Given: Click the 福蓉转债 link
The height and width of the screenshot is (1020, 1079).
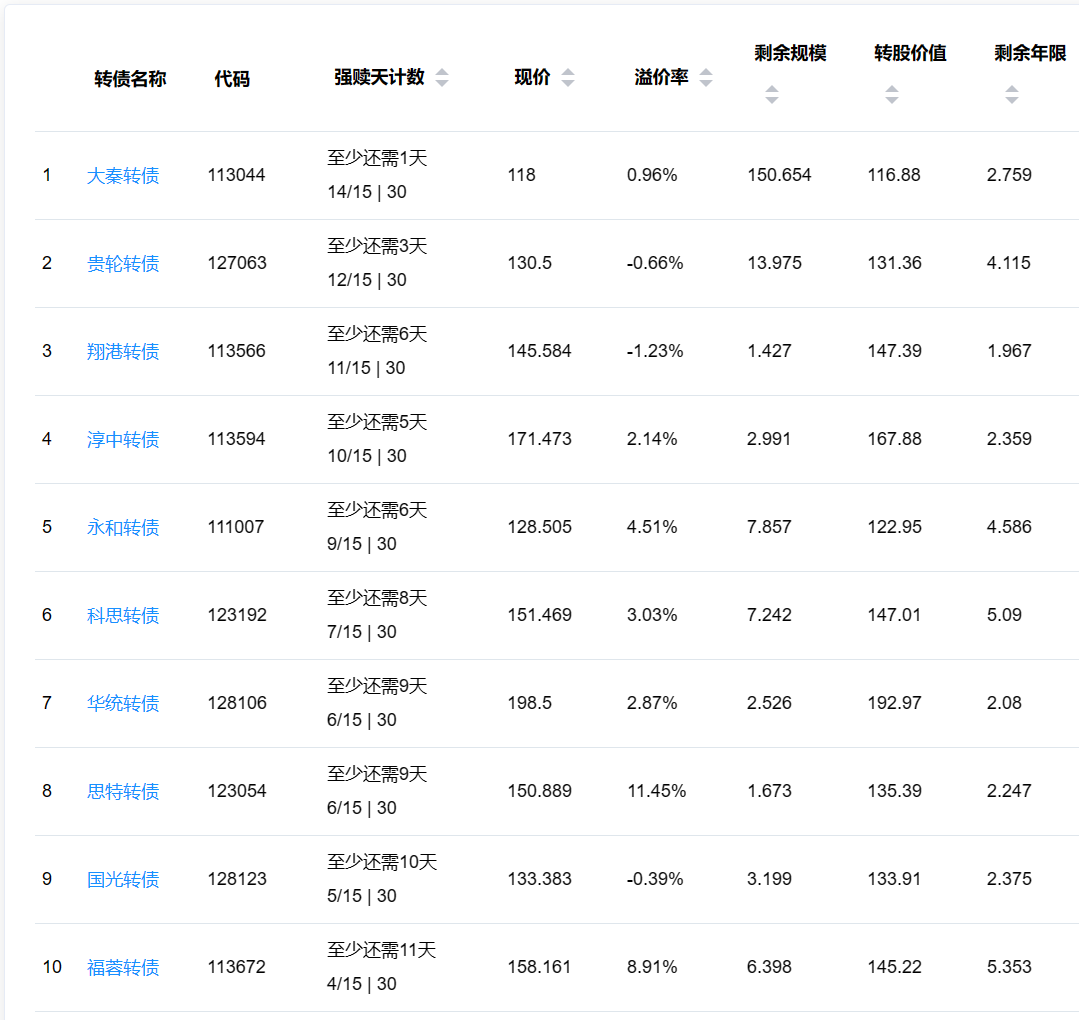Looking at the screenshot, I should pos(123,968).
